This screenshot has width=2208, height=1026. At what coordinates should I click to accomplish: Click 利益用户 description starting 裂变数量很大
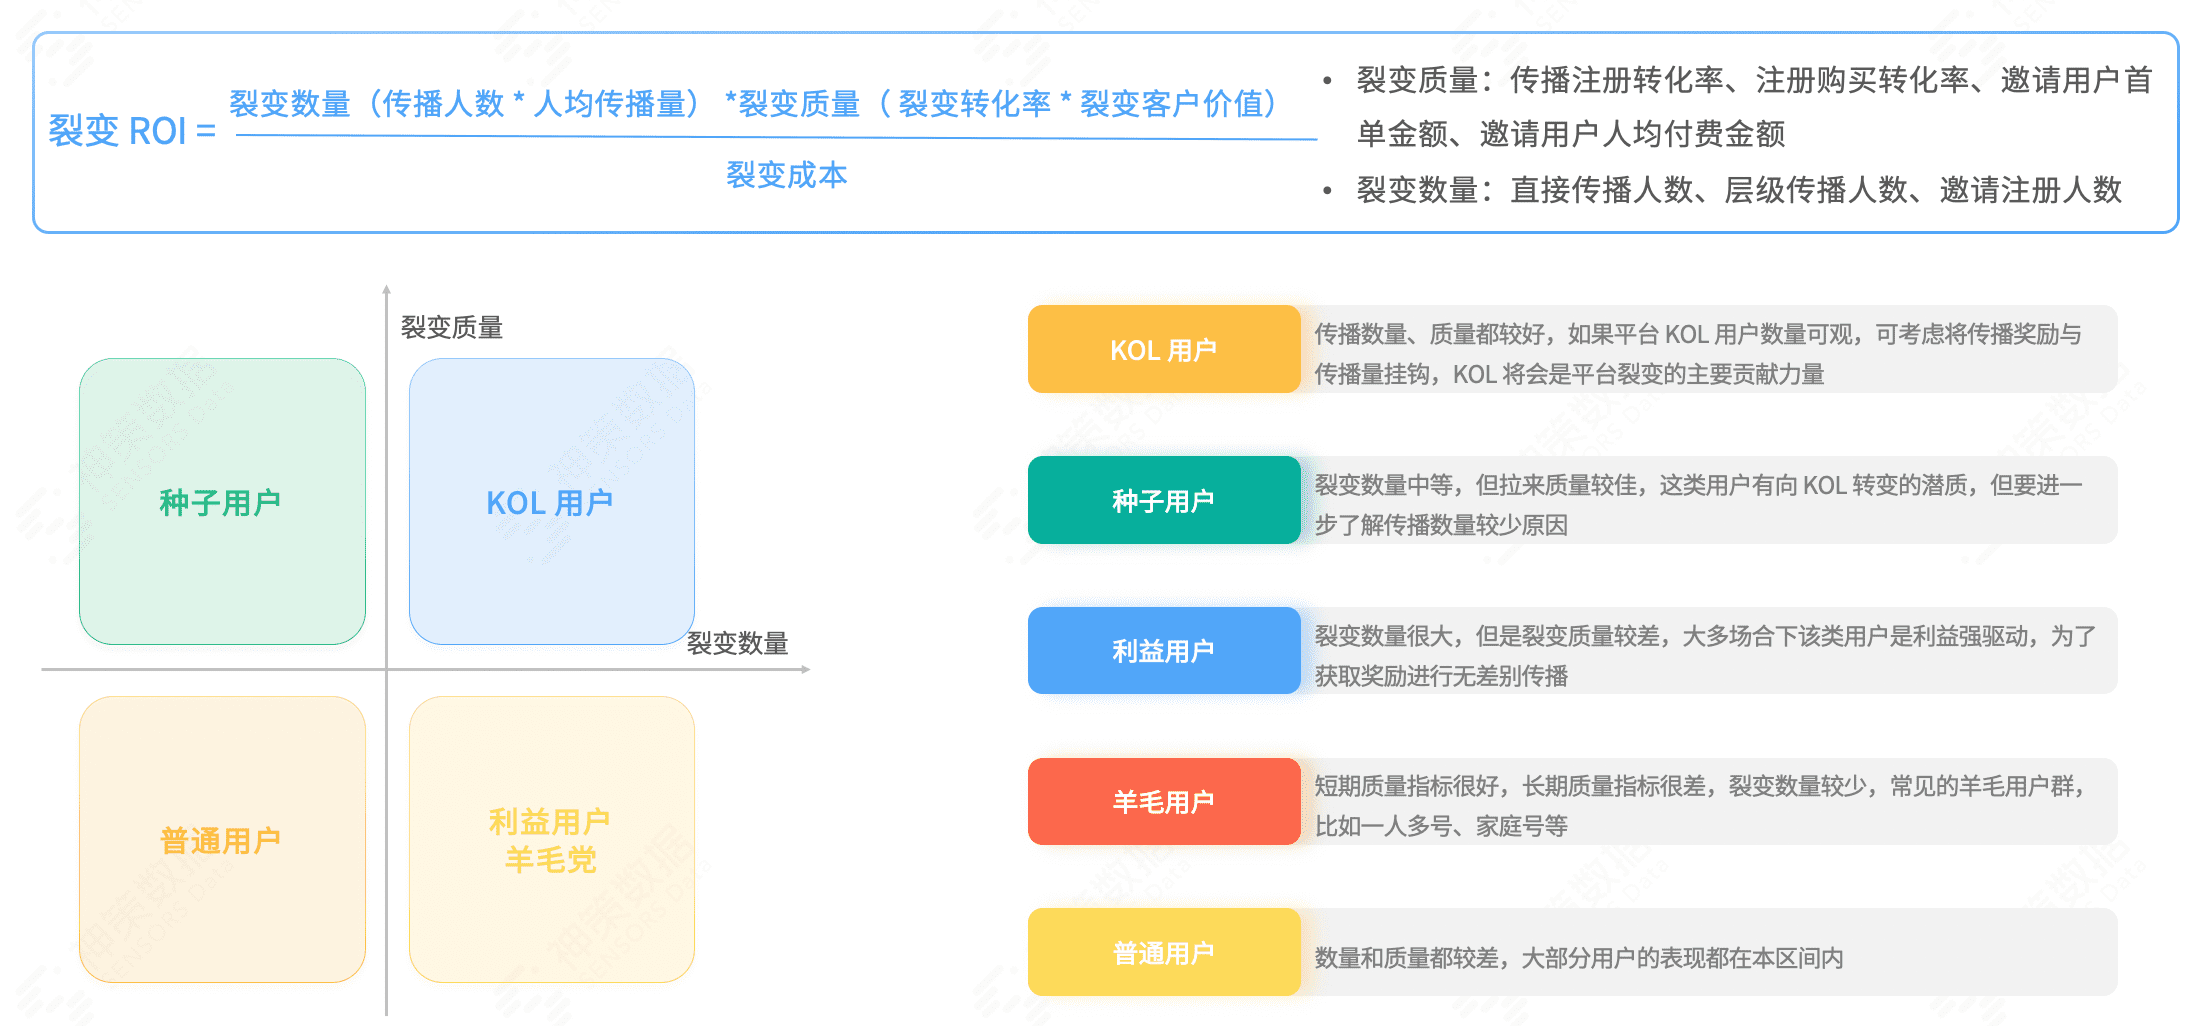click(1705, 656)
